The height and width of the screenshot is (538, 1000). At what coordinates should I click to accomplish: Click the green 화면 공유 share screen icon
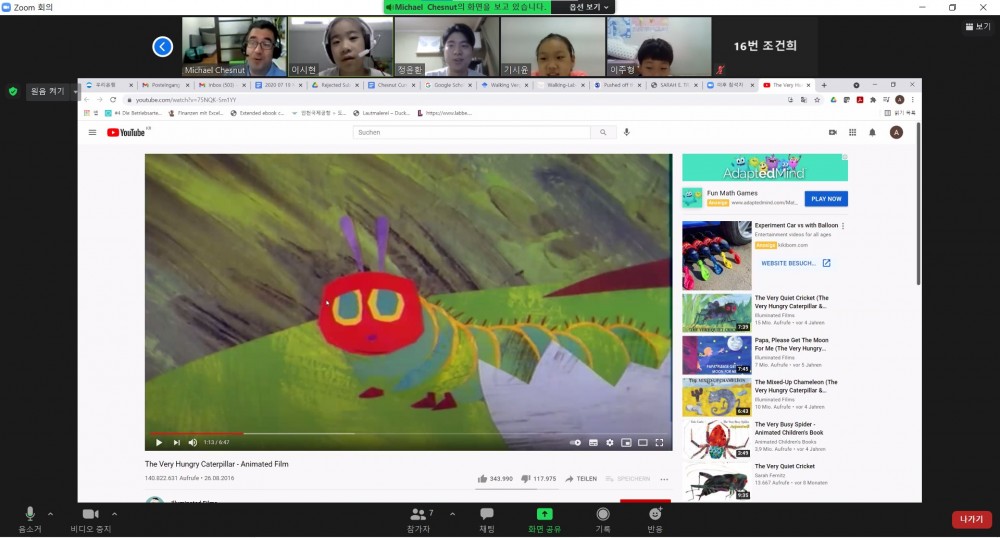coord(545,514)
